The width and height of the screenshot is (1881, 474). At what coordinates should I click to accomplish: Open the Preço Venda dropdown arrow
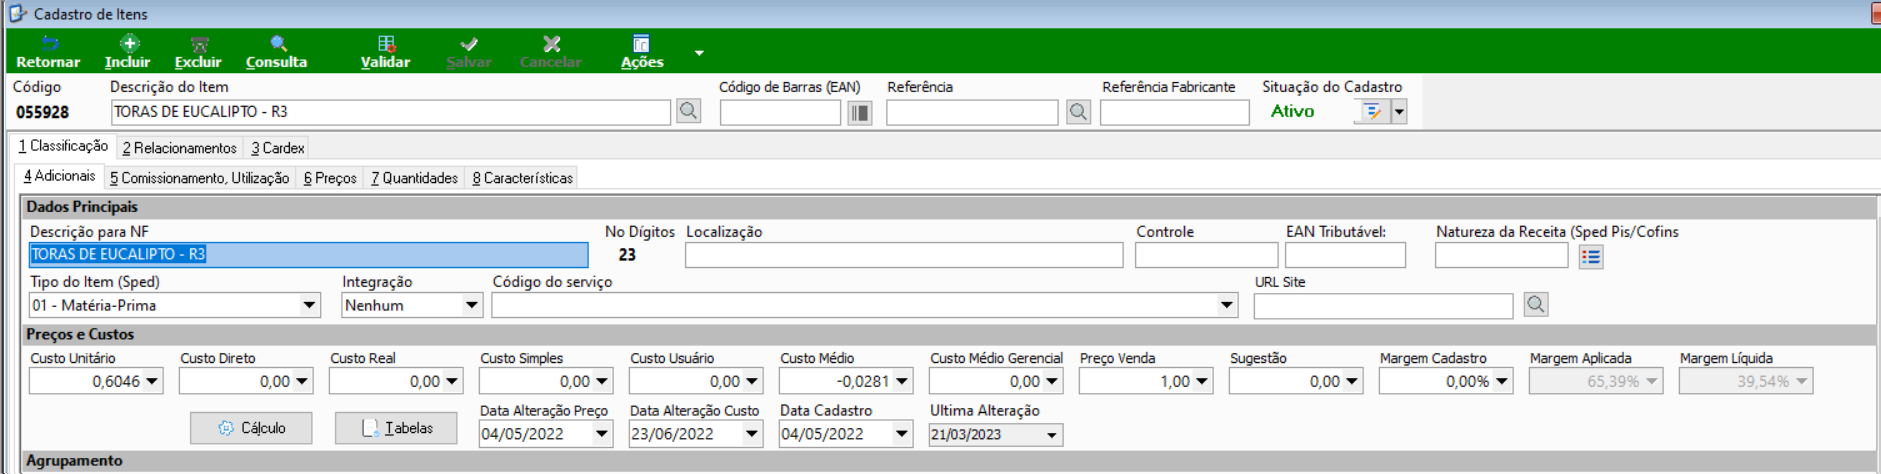point(1202,381)
